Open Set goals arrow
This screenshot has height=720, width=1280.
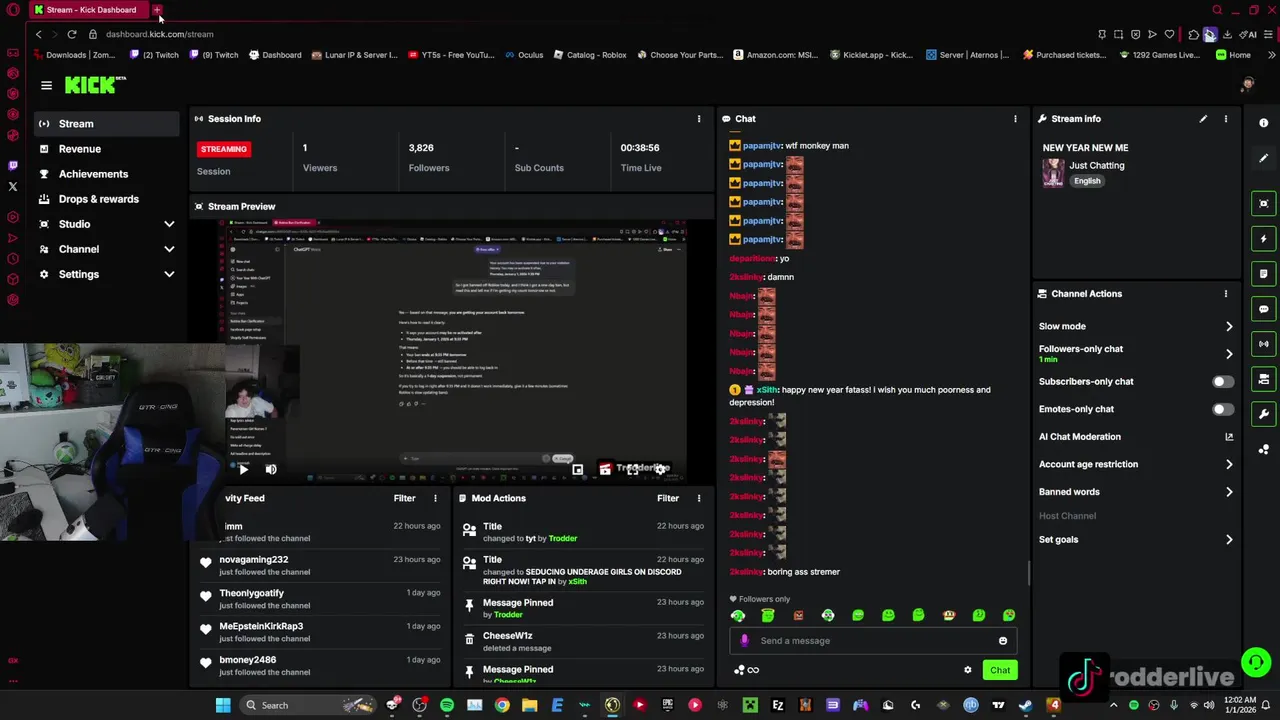coord(1229,540)
